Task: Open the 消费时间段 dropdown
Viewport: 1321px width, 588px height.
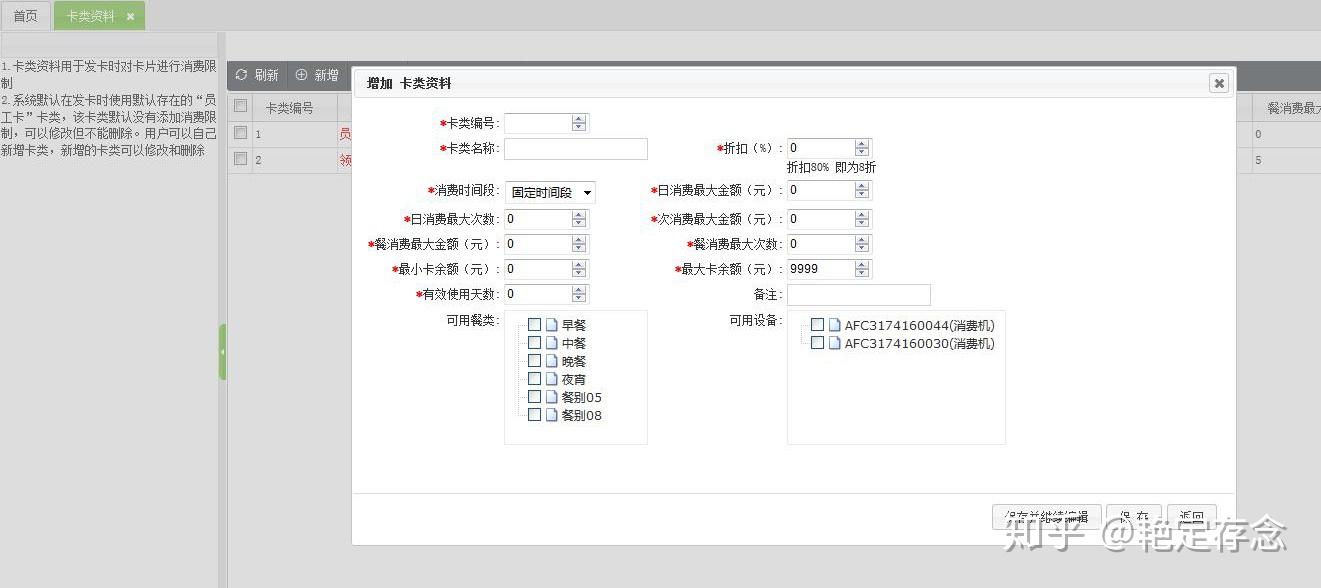Action: [550, 192]
